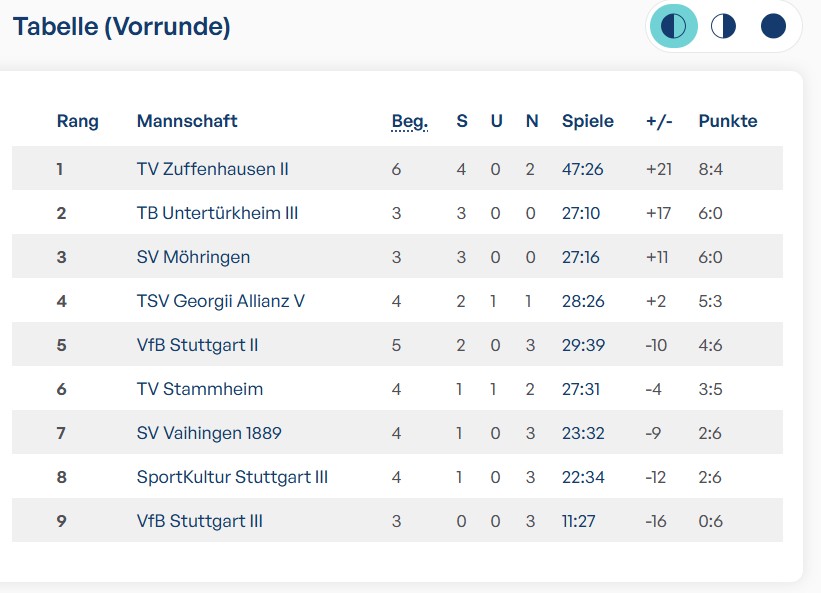Click the Spiele column header
Screen dimensions: 821x593
tap(588, 121)
